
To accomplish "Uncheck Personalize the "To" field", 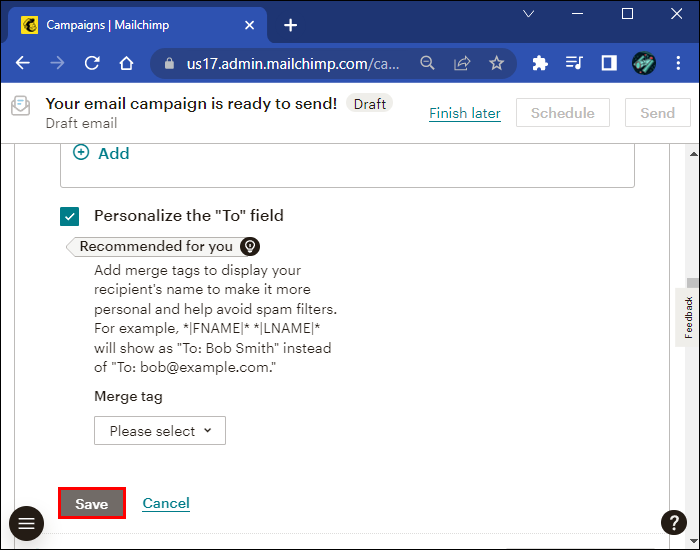I will click(70, 216).
